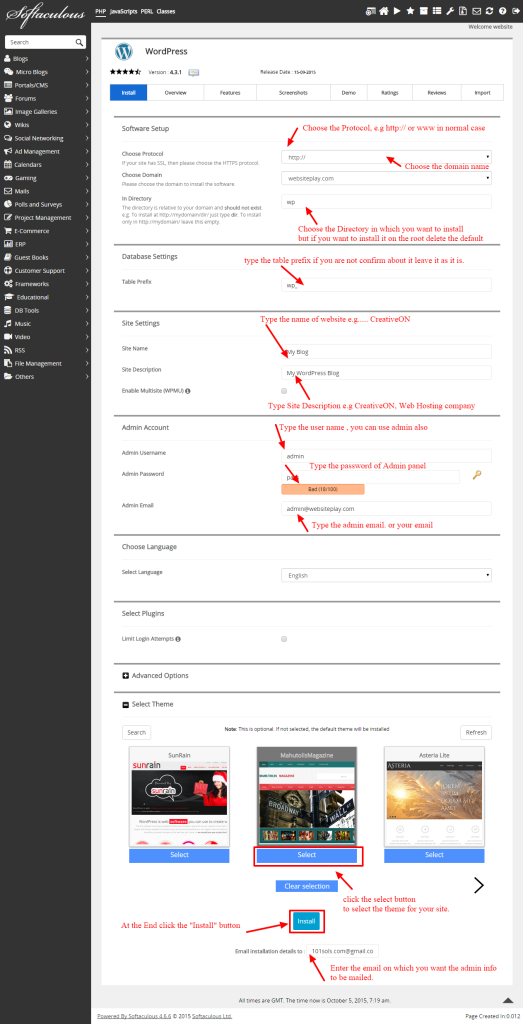Expand Forums category chevron
This screenshot has height=1024, width=523.
pos(87,99)
